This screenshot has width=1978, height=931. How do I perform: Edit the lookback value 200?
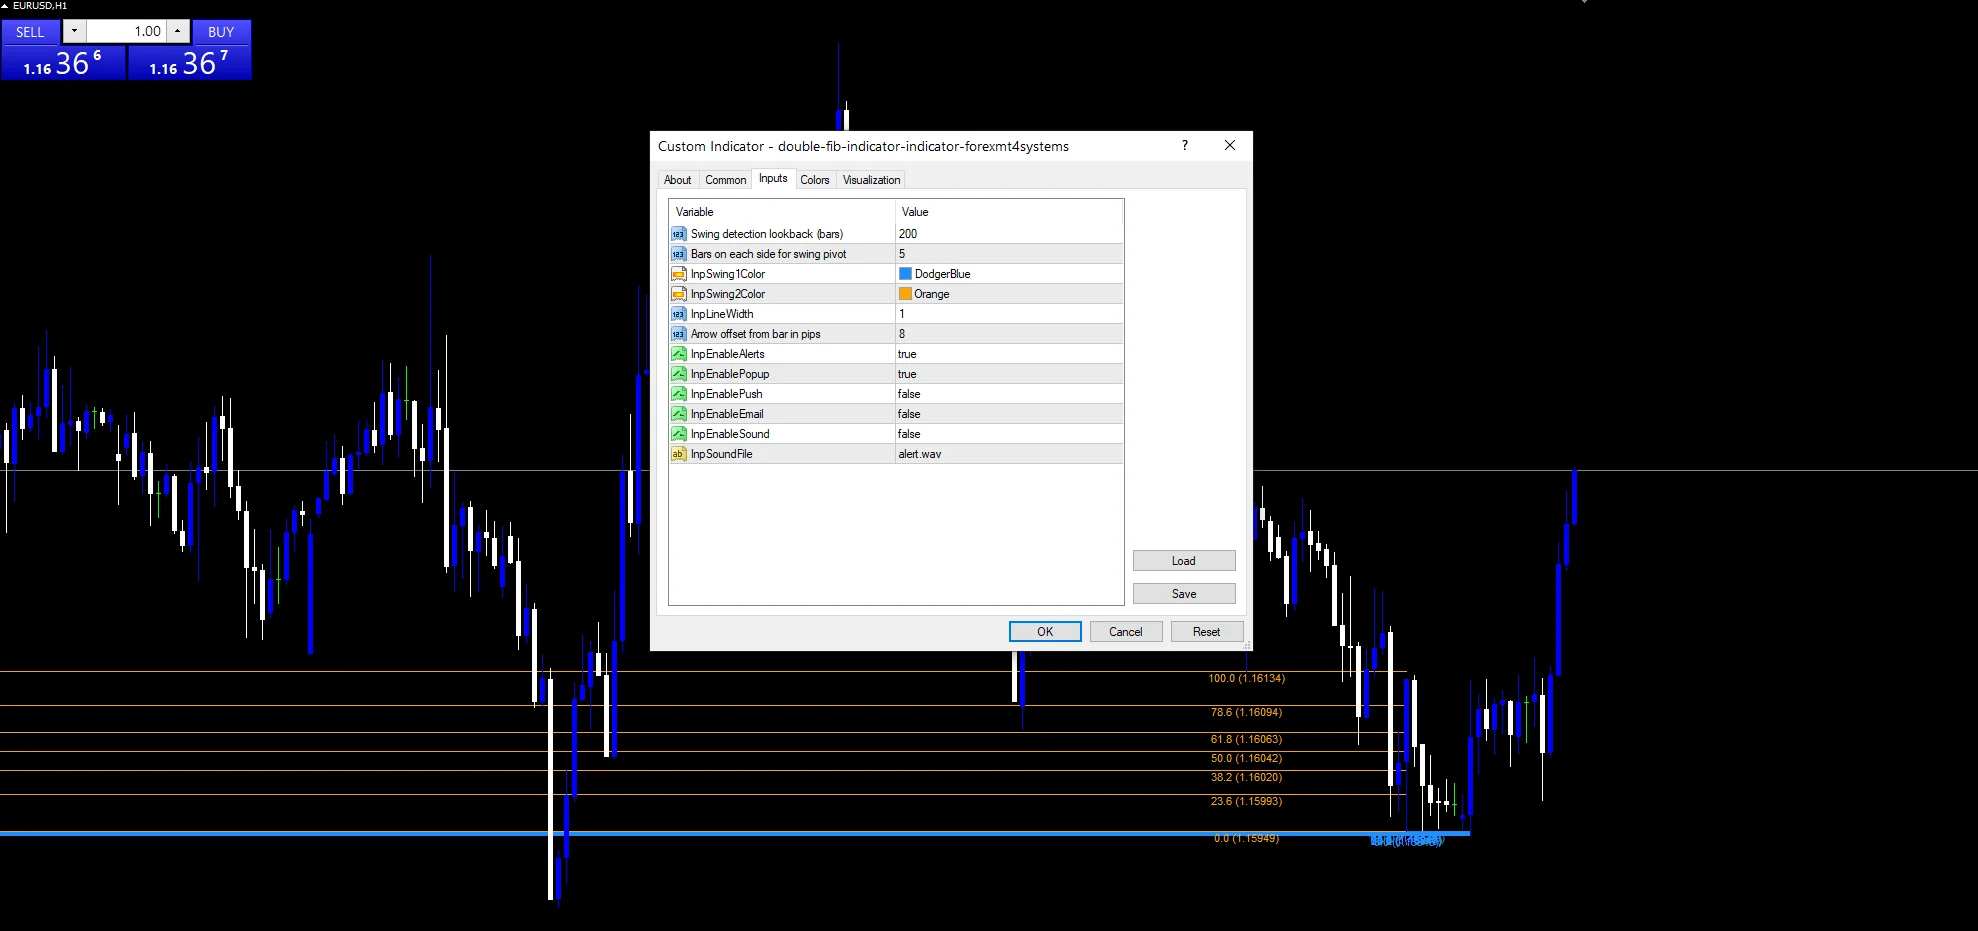(x=1009, y=234)
